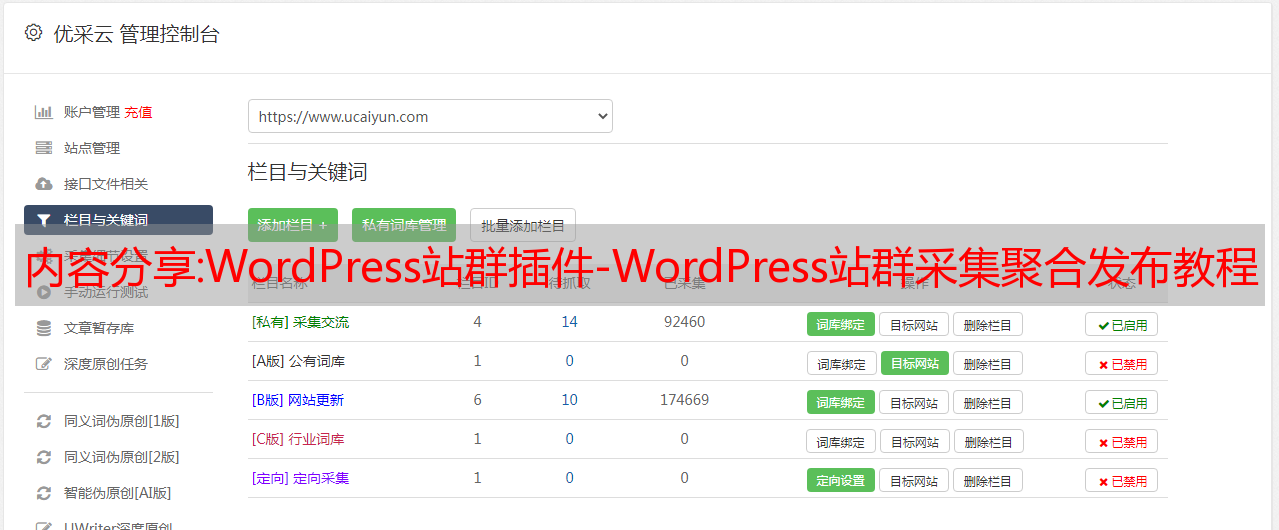Viewport: 1279px width, 530px height.
Task: Open the [A版] 公有词库 column link
Action: pos(298,361)
